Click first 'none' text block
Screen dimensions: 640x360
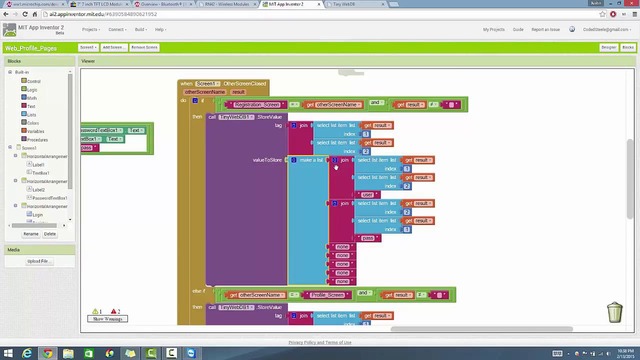pyautogui.click(x=342, y=247)
